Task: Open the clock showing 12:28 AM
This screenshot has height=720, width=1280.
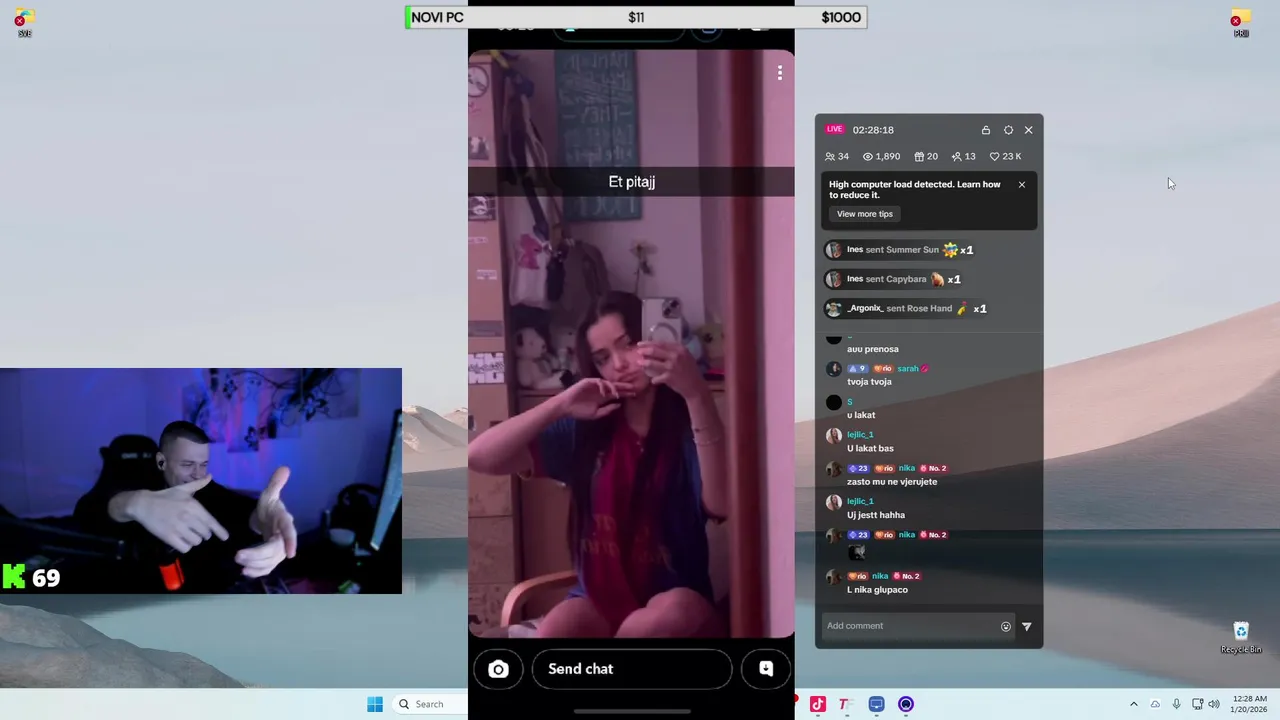Action: (1250, 704)
